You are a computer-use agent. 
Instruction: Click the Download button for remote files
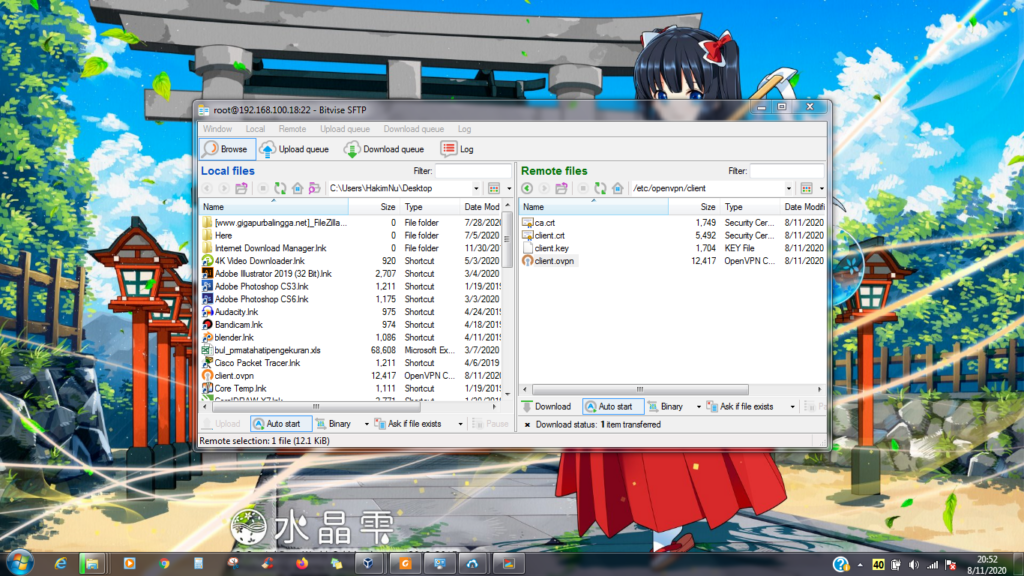[547, 406]
